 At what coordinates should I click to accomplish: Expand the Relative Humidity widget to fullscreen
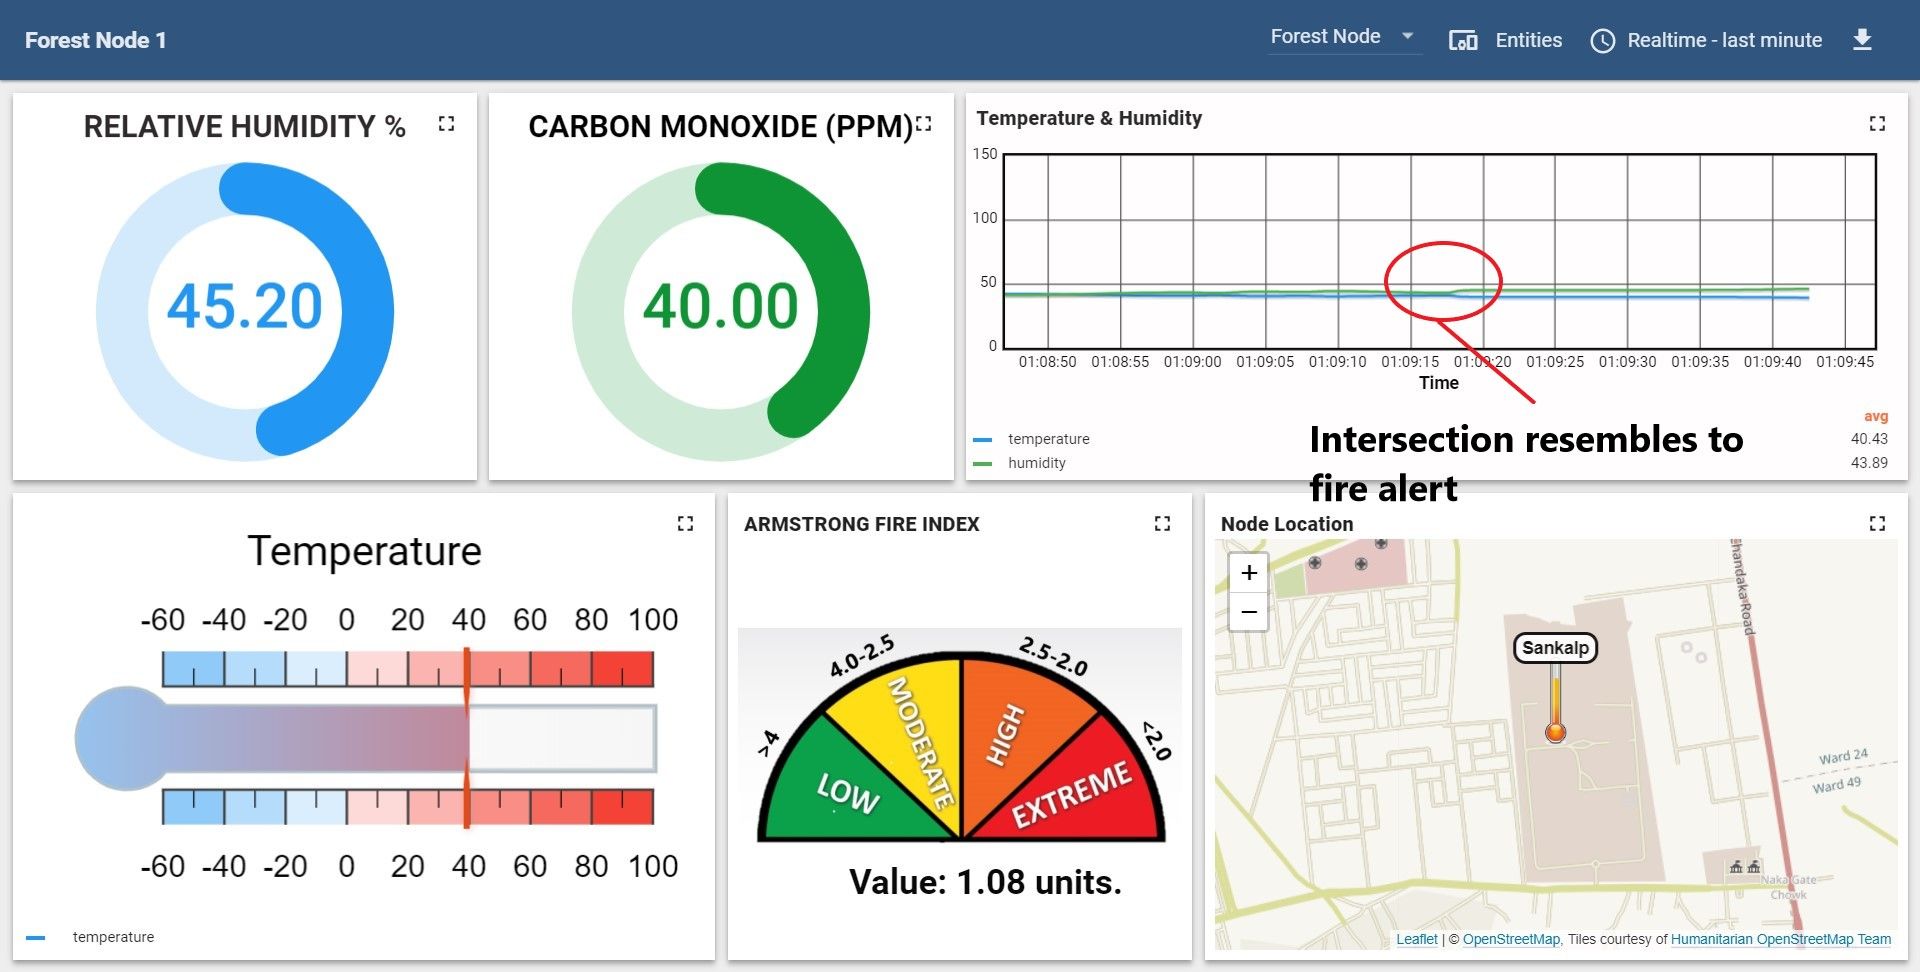pos(447,124)
